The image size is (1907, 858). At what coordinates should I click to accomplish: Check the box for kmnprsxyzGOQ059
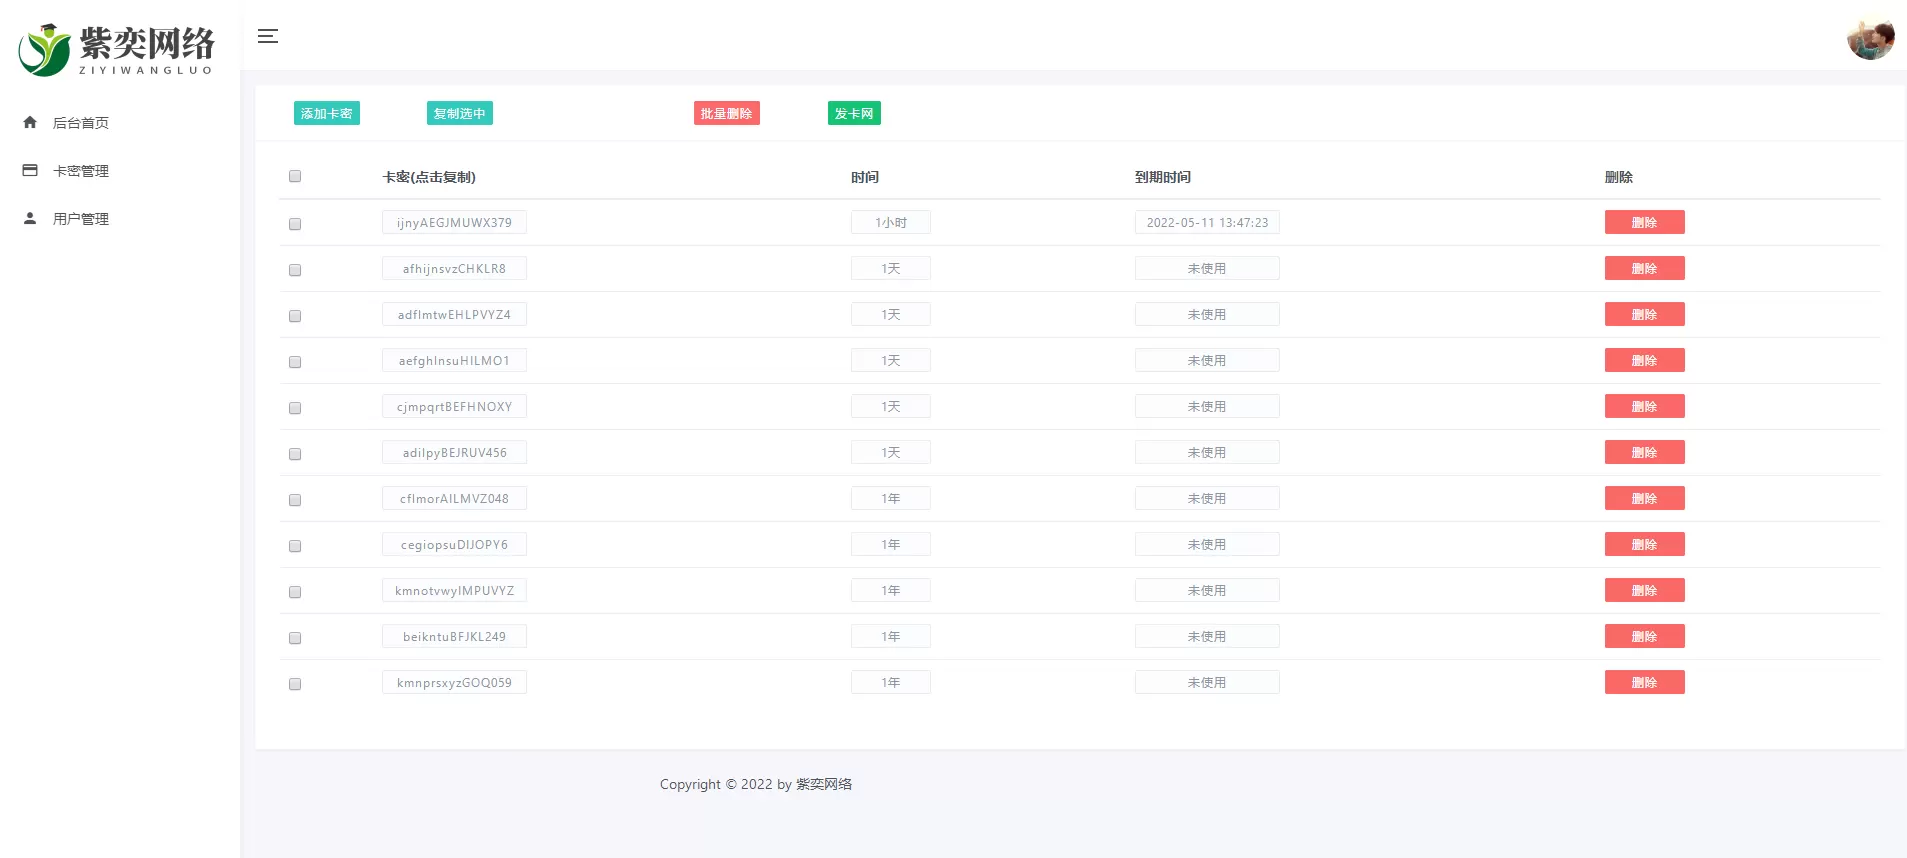[x=295, y=684]
